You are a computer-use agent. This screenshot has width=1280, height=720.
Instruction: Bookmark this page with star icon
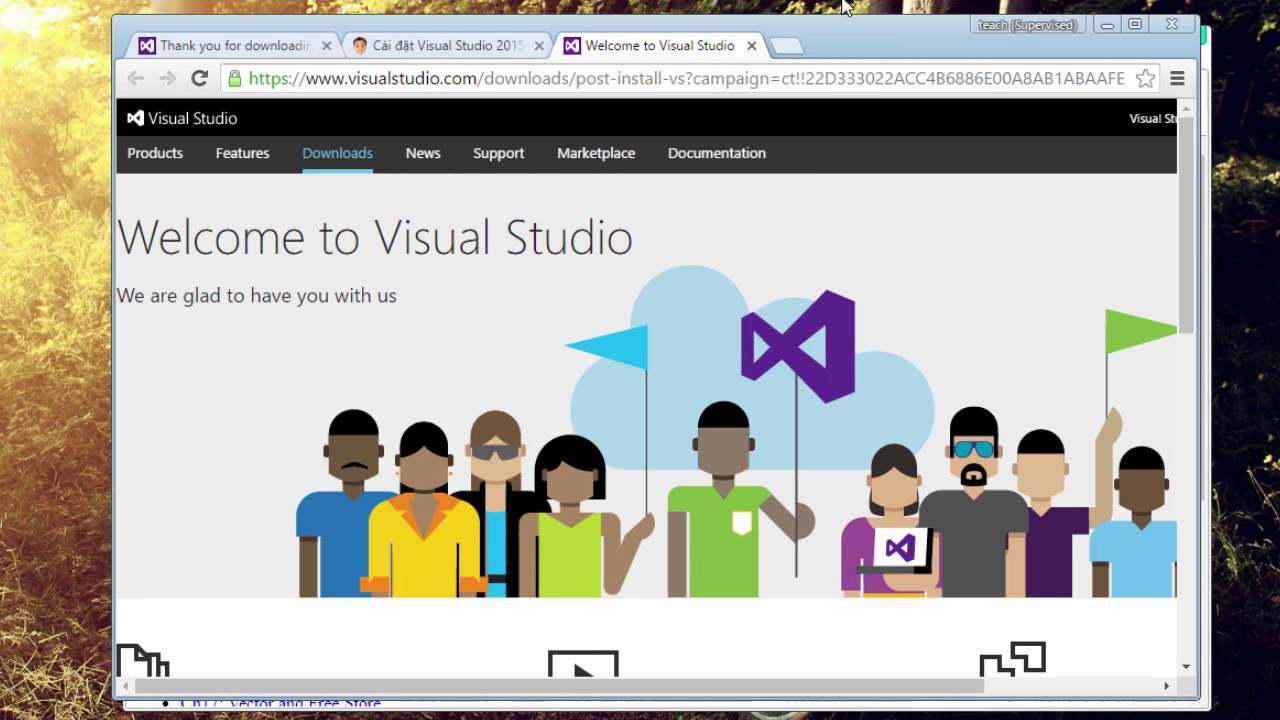coord(1146,78)
